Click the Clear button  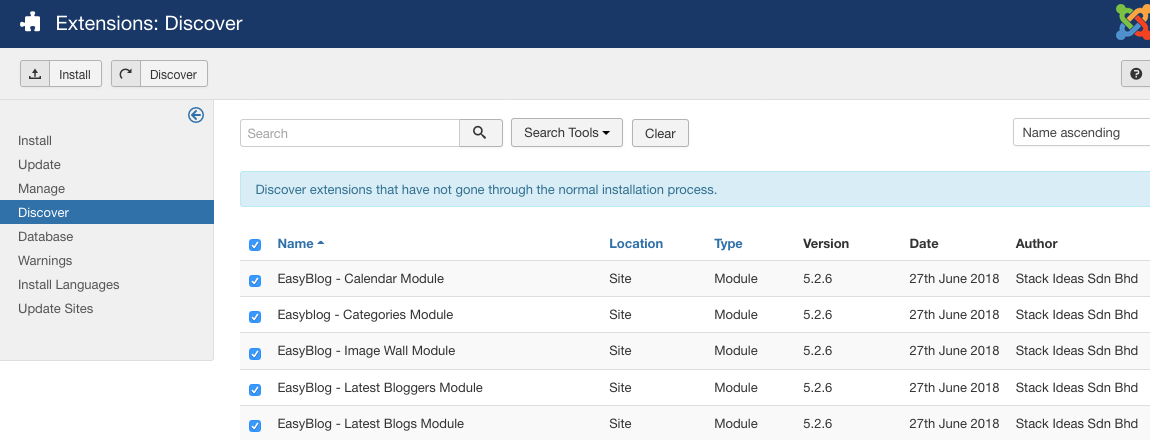tap(660, 133)
